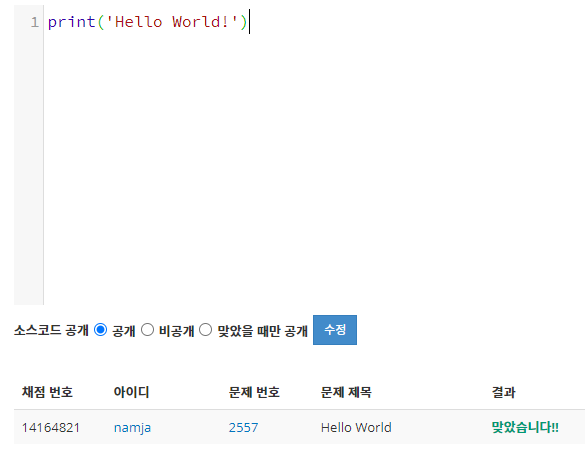Click the 맞았습니다!! result text
This screenshot has width=585, height=462.
(525, 427)
